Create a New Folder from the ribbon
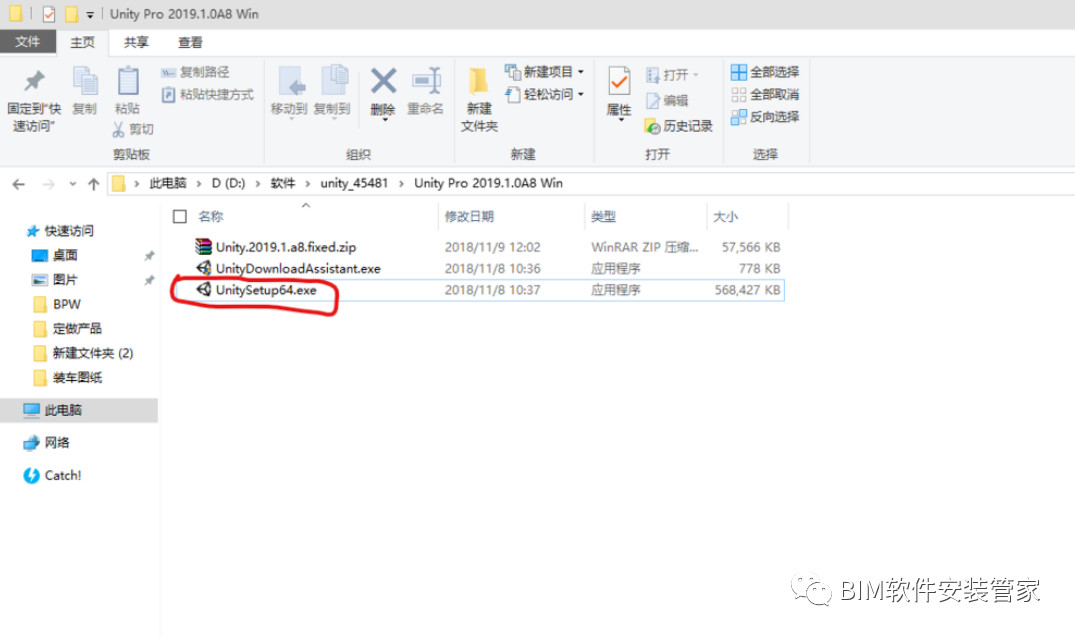This screenshot has height=637, width=1075. coord(479,97)
